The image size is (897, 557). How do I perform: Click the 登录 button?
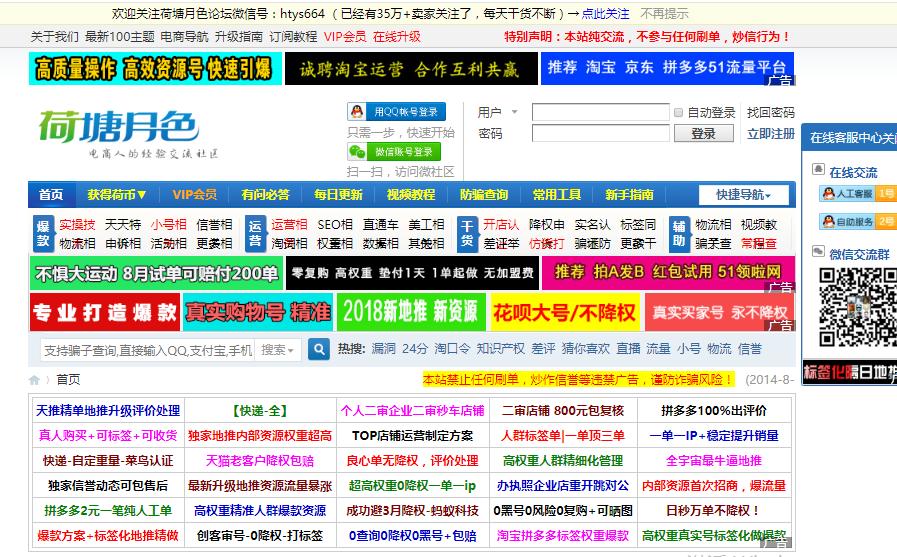tap(704, 133)
